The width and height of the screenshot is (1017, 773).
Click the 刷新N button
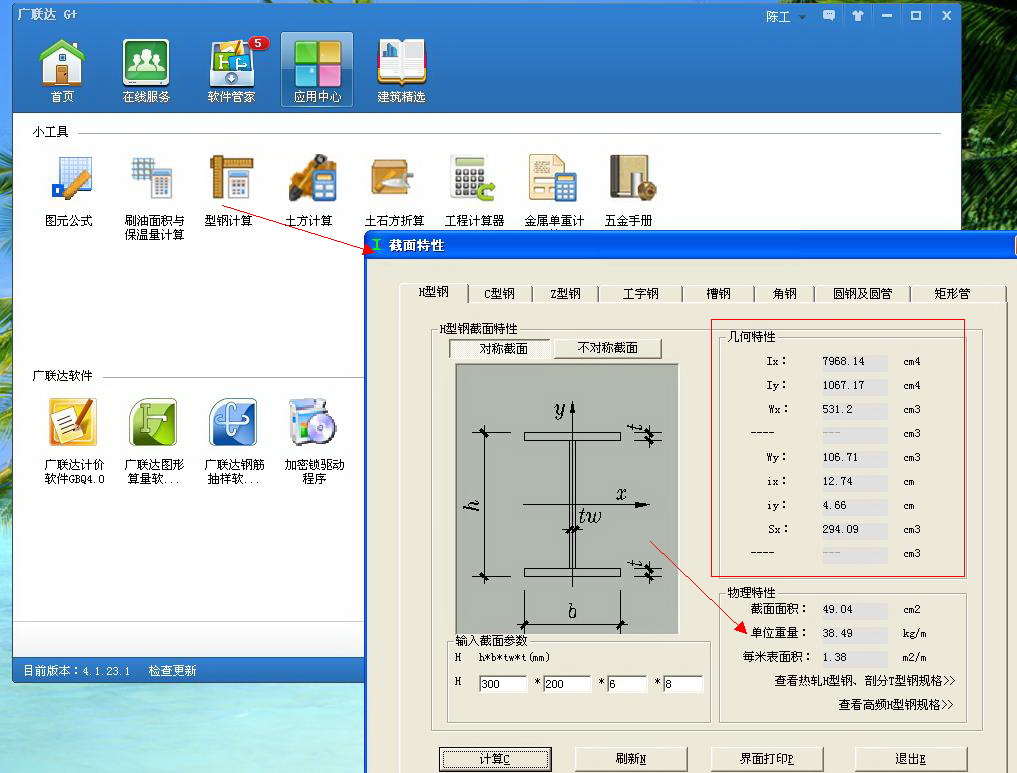630,759
